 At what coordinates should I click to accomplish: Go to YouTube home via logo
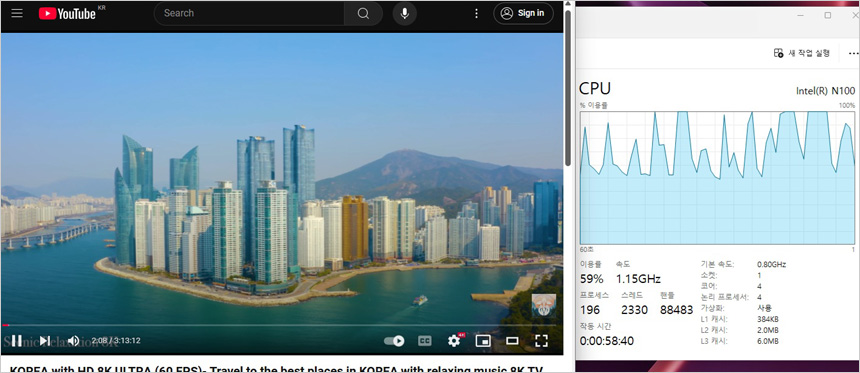click(x=67, y=14)
